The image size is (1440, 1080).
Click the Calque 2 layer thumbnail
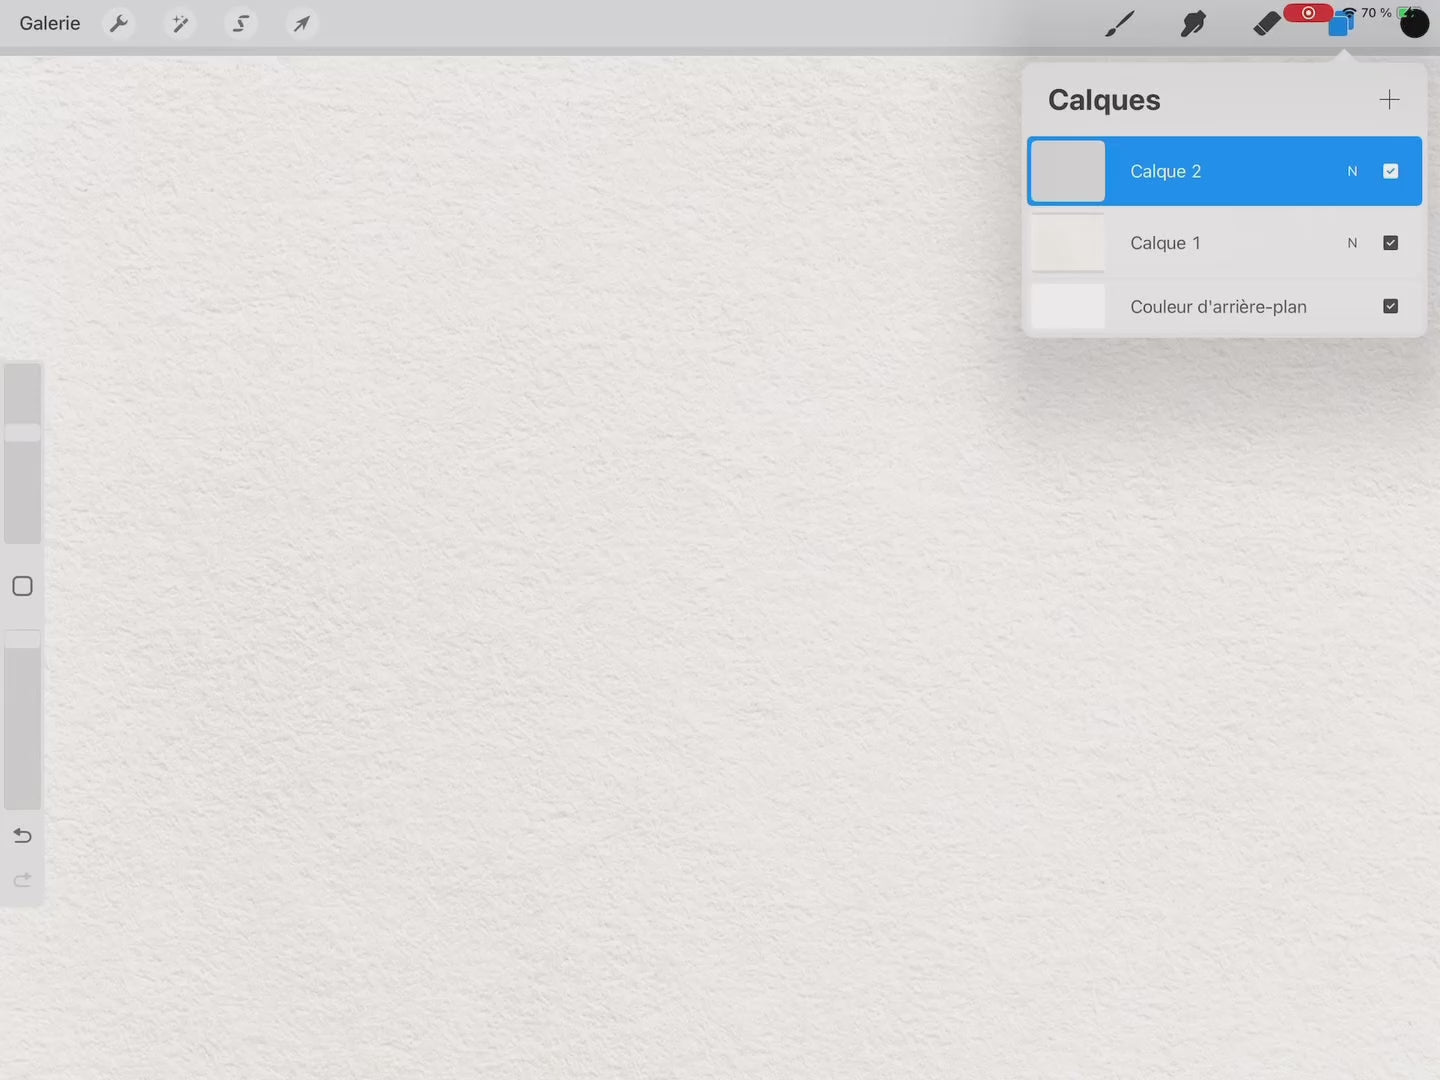(x=1068, y=171)
